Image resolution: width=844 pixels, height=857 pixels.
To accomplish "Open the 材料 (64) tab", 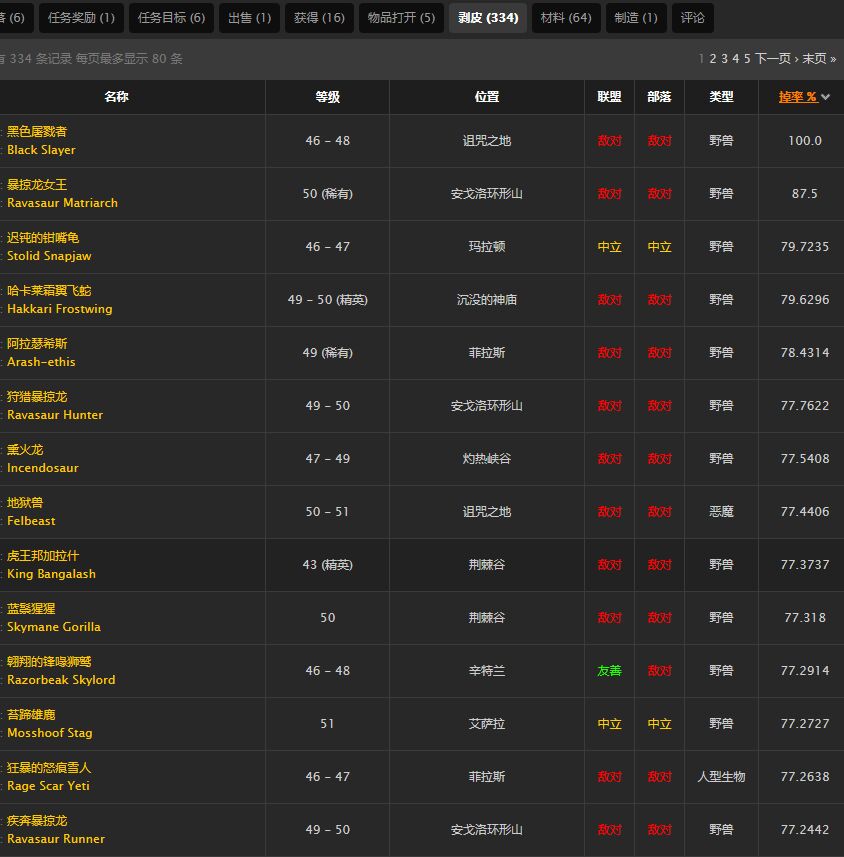I will click(x=566, y=18).
